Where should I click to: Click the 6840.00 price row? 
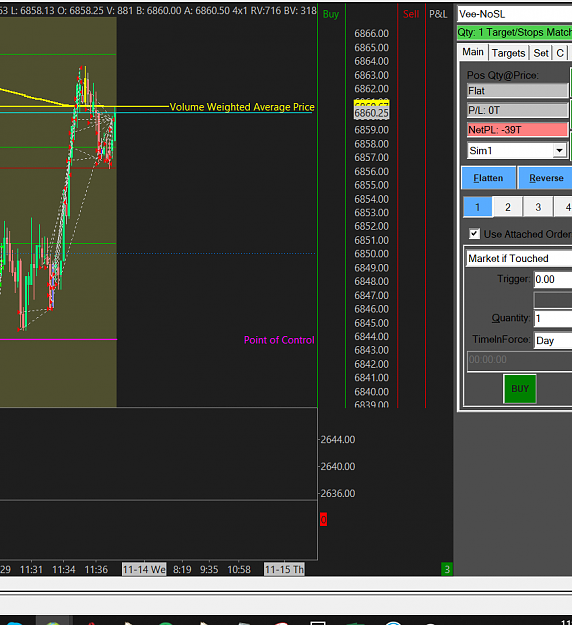(x=372, y=391)
